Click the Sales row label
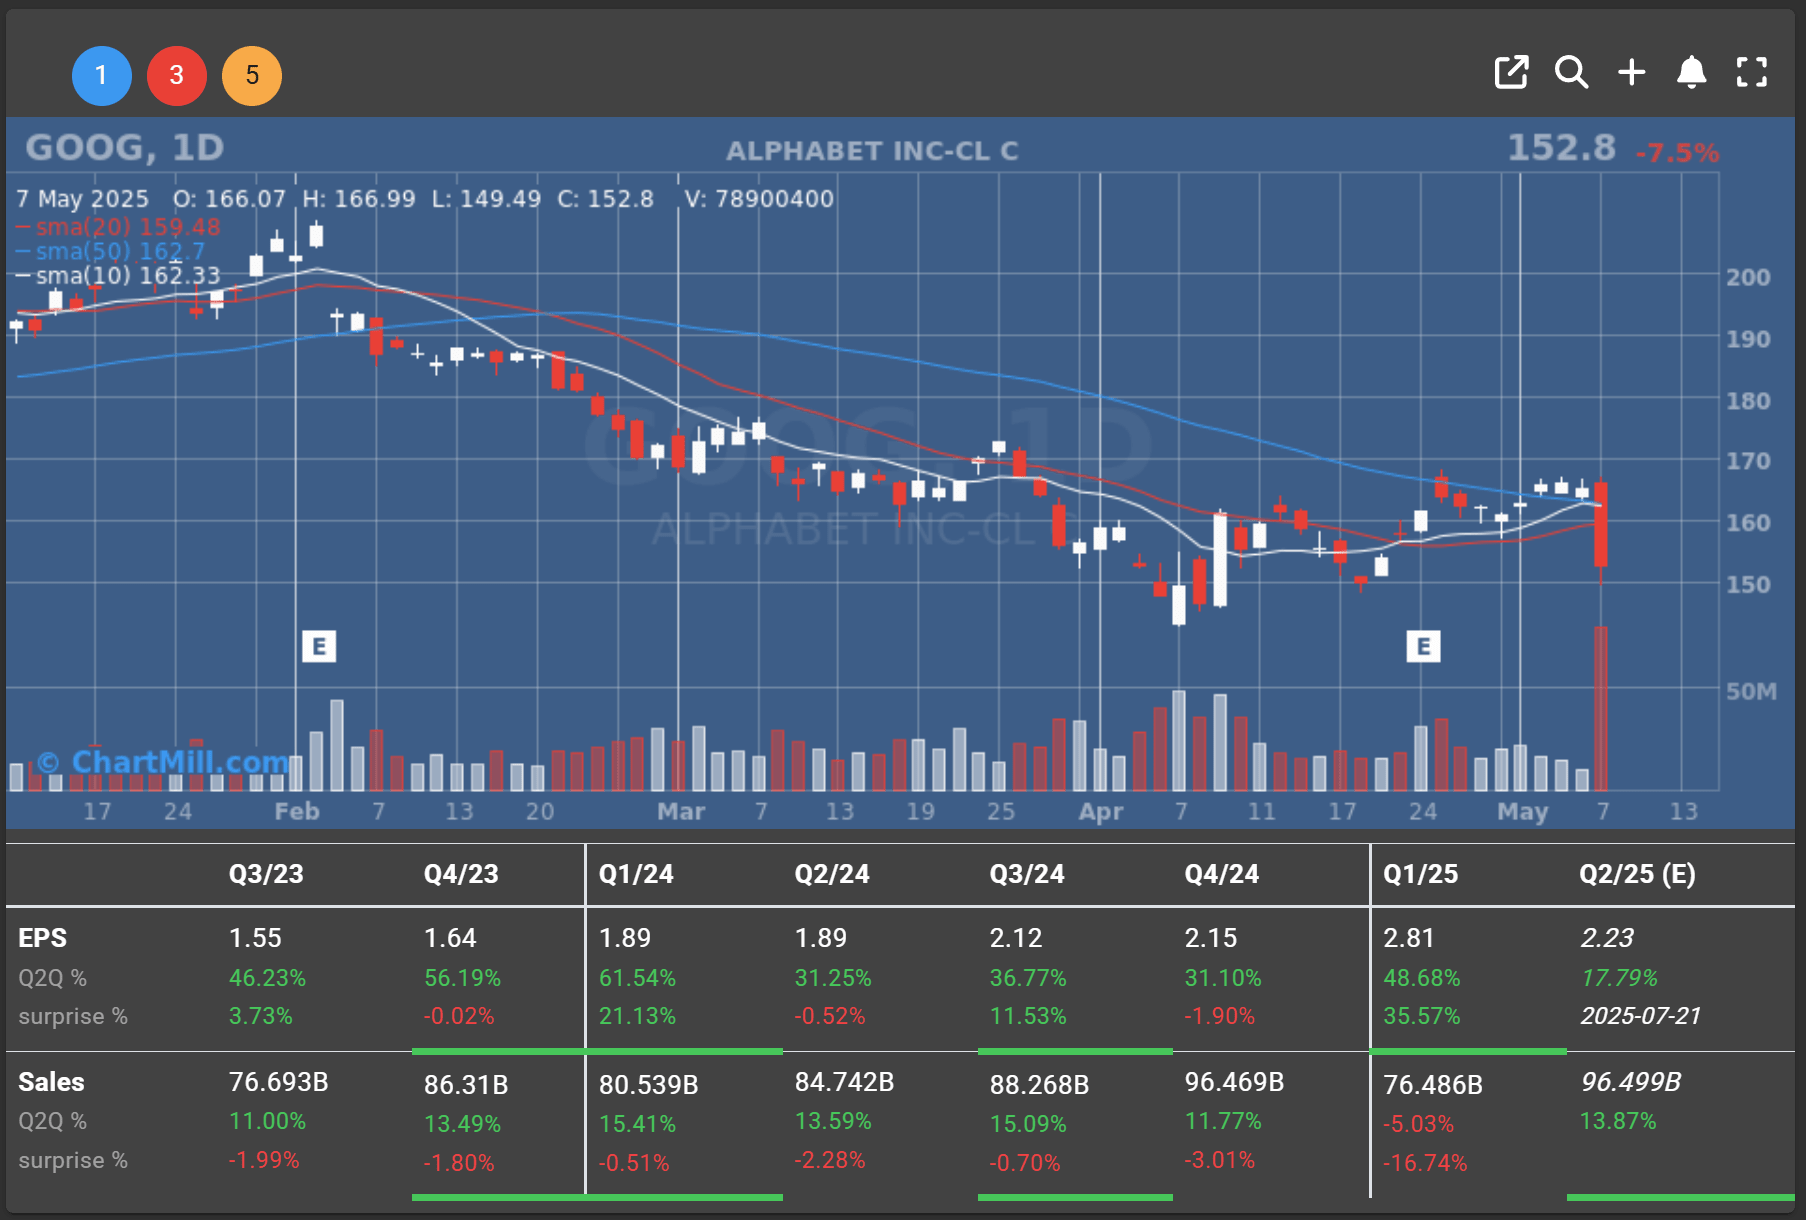Screen dimensions: 1806x1220 [x=51, y=1082]
